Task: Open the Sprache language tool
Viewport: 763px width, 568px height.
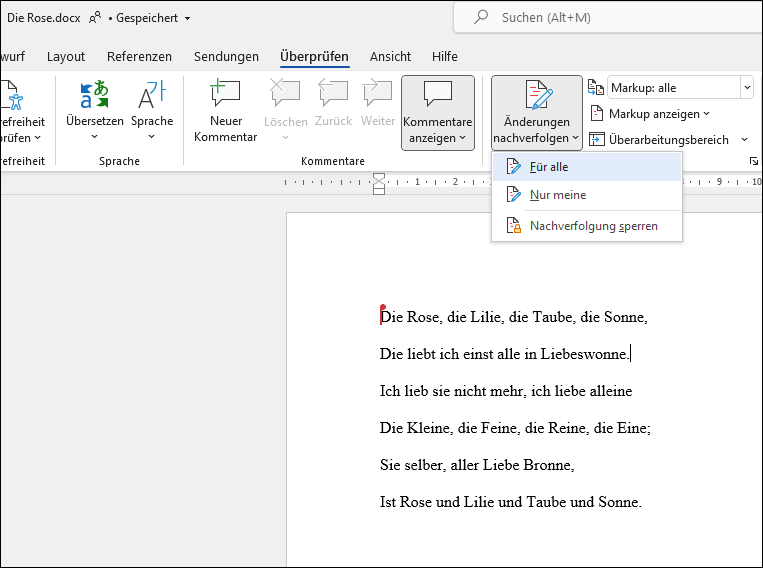Action: tap(152, 110)
